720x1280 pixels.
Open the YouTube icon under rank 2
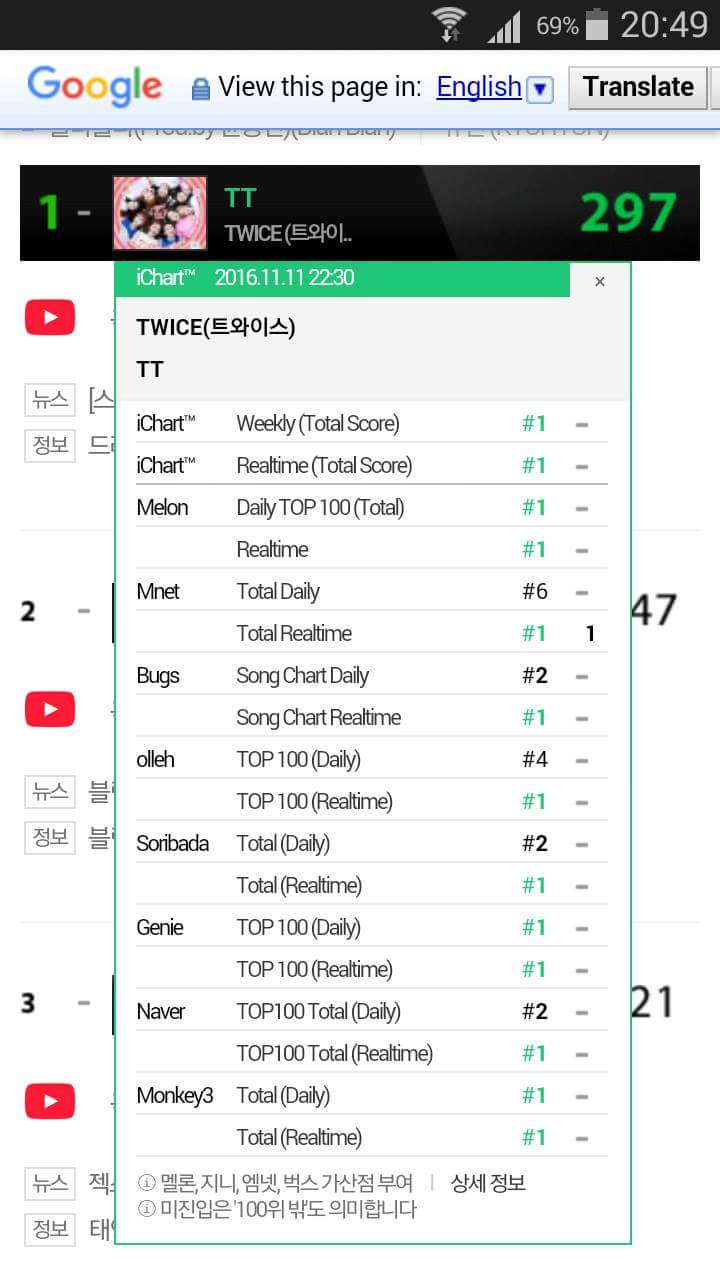pos(50,710)
